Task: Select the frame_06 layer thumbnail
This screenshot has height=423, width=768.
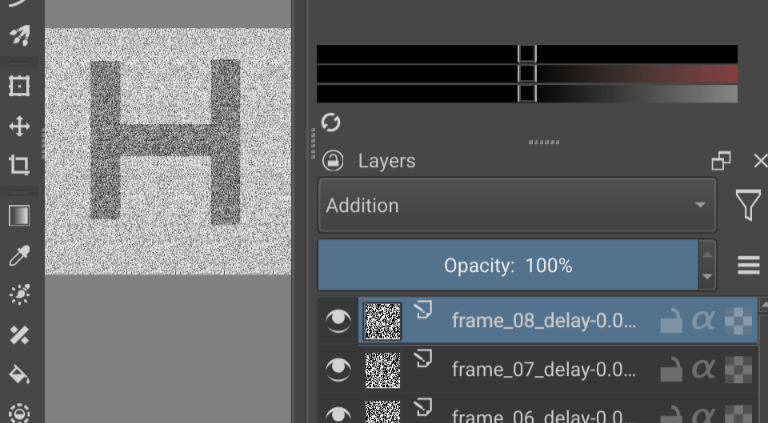Action: pos(383,412)
